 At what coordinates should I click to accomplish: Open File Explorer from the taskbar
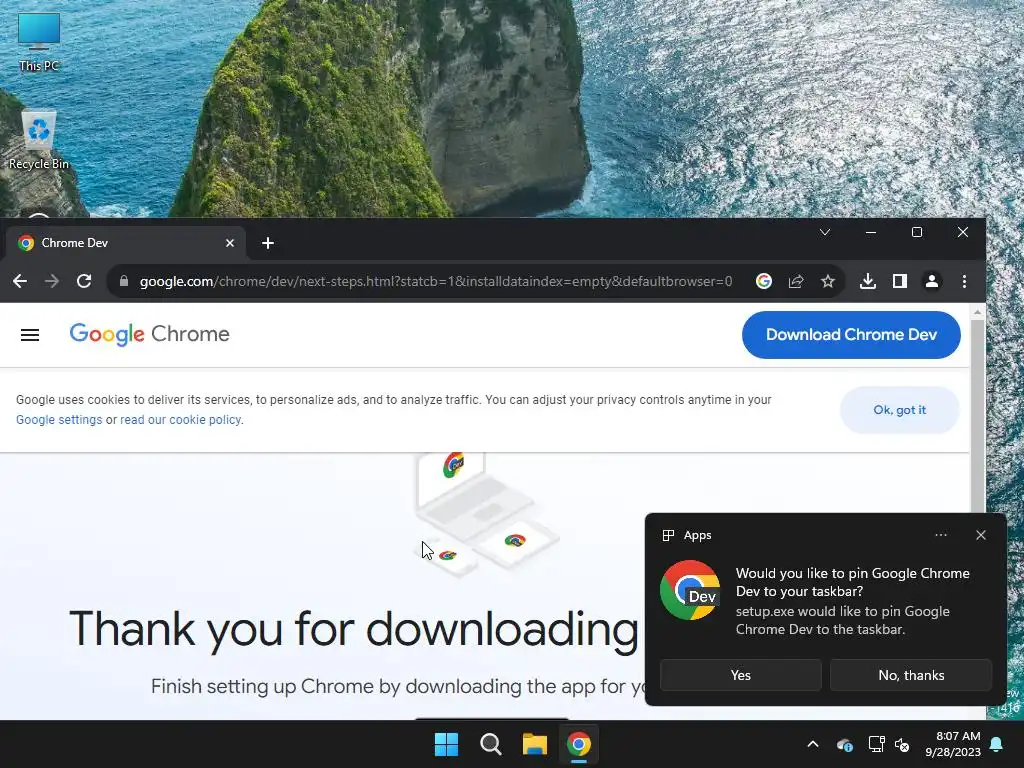click(x=534, y=744)
